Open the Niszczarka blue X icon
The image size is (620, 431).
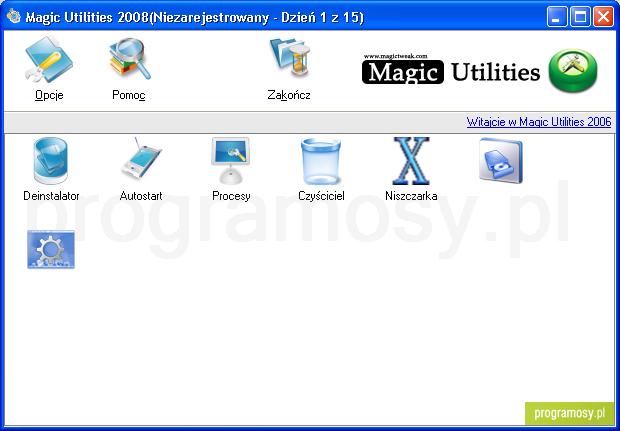(x=411, y=161)
